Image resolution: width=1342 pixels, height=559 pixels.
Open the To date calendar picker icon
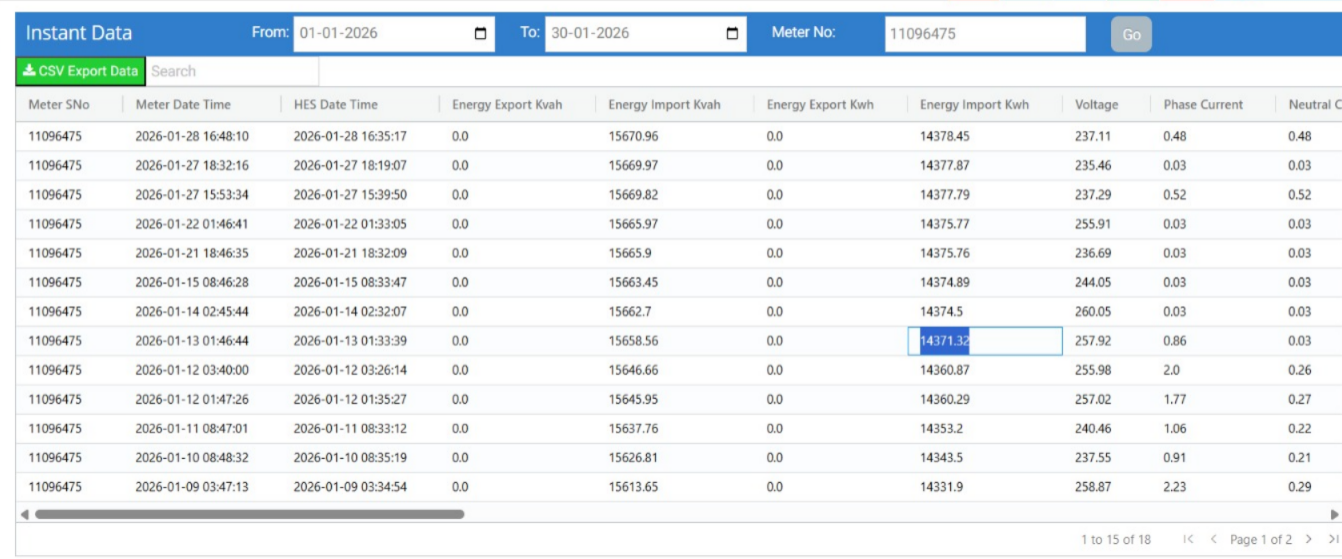733,33
